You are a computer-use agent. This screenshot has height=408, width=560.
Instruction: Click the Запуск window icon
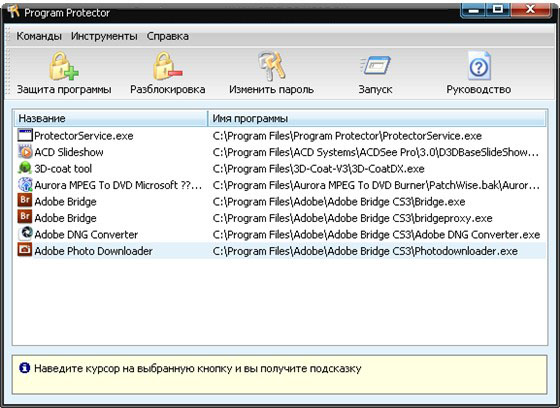point(375,66)
